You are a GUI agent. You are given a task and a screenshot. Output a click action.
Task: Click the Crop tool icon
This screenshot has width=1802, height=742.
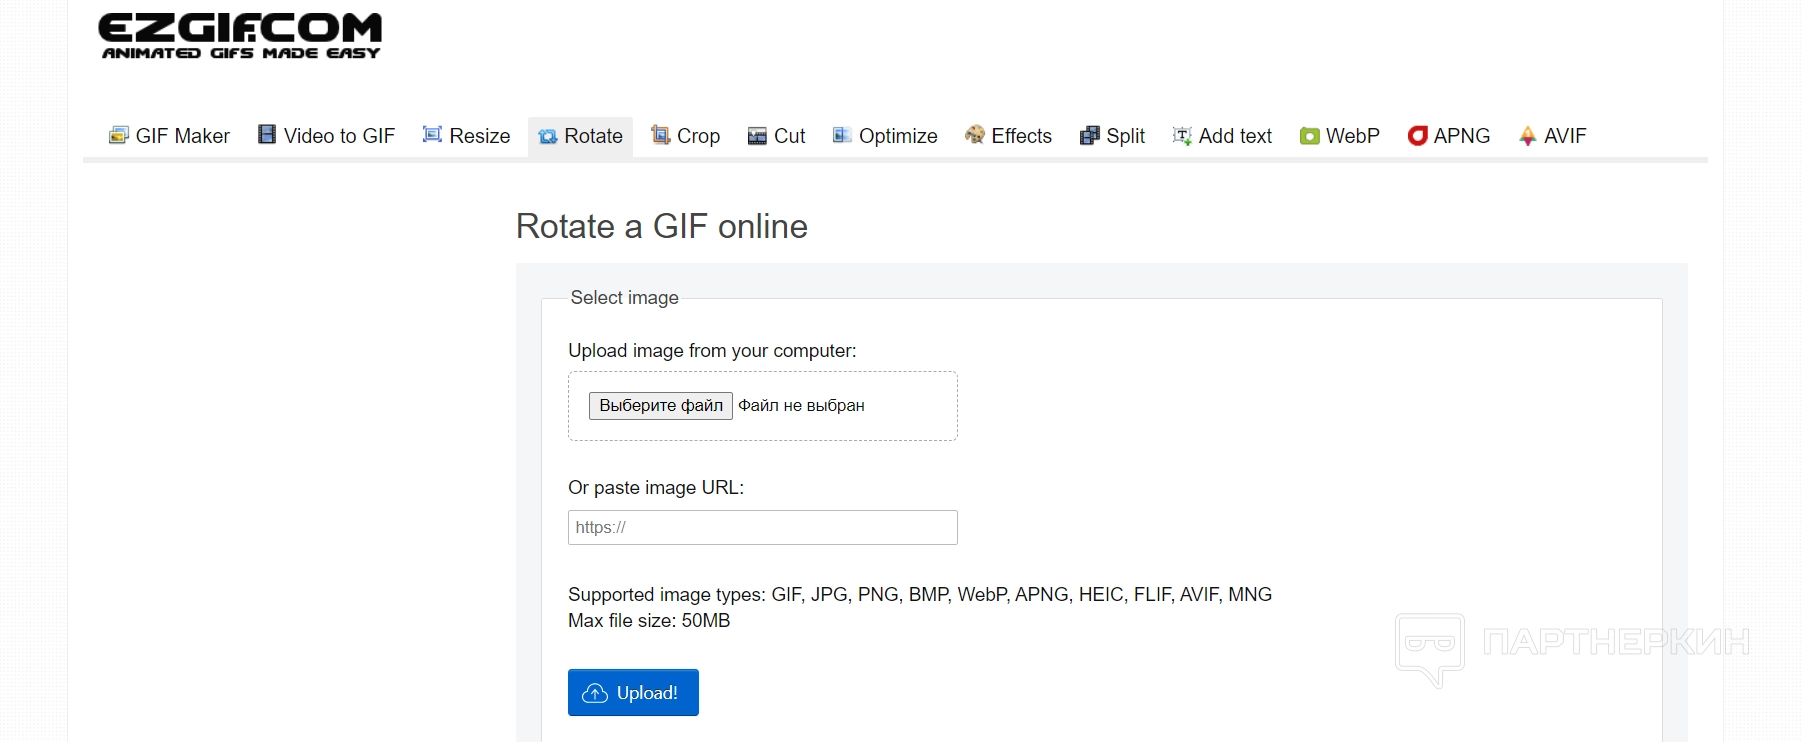click(660, 135)
